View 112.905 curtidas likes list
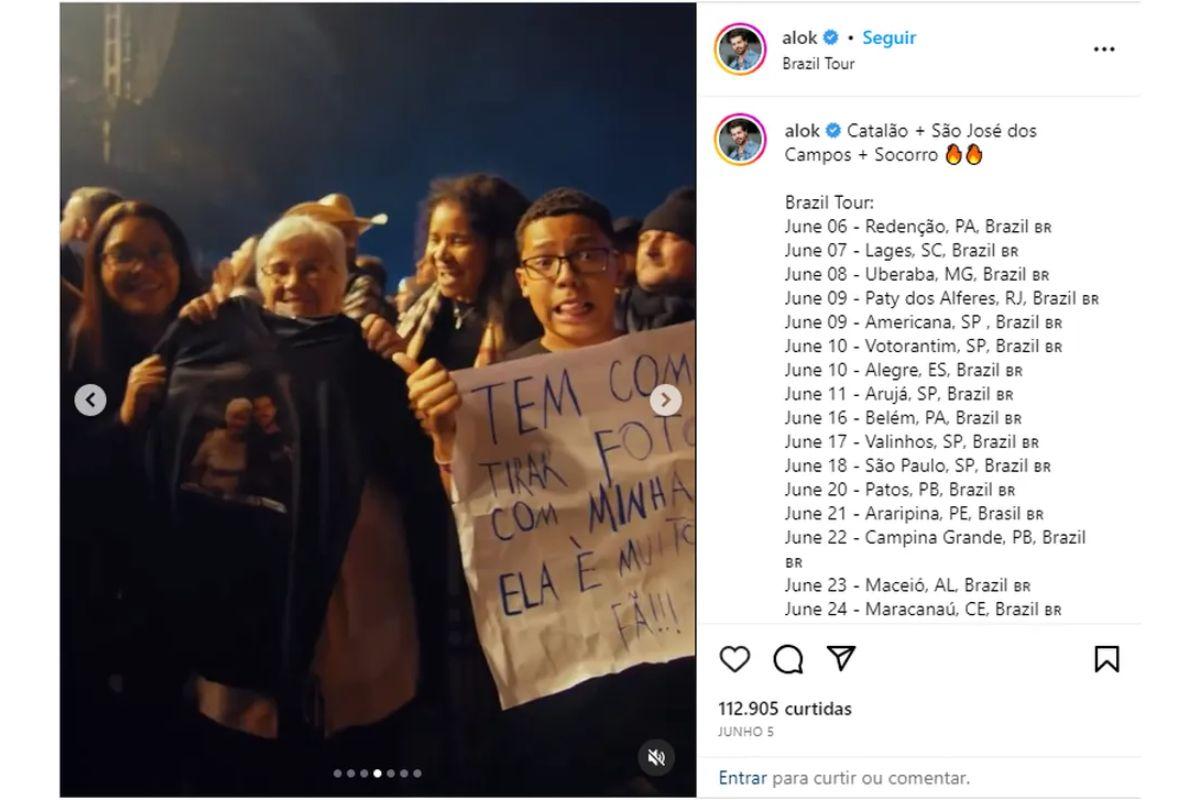The image size is (1200, 800). (785, 709)
